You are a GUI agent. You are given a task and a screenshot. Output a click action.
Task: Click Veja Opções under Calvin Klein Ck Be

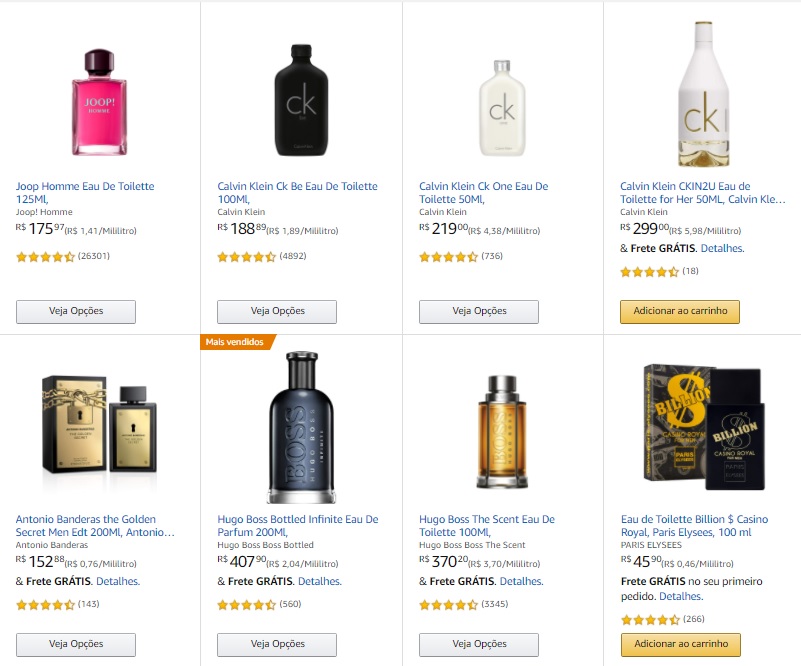point(277,311)
